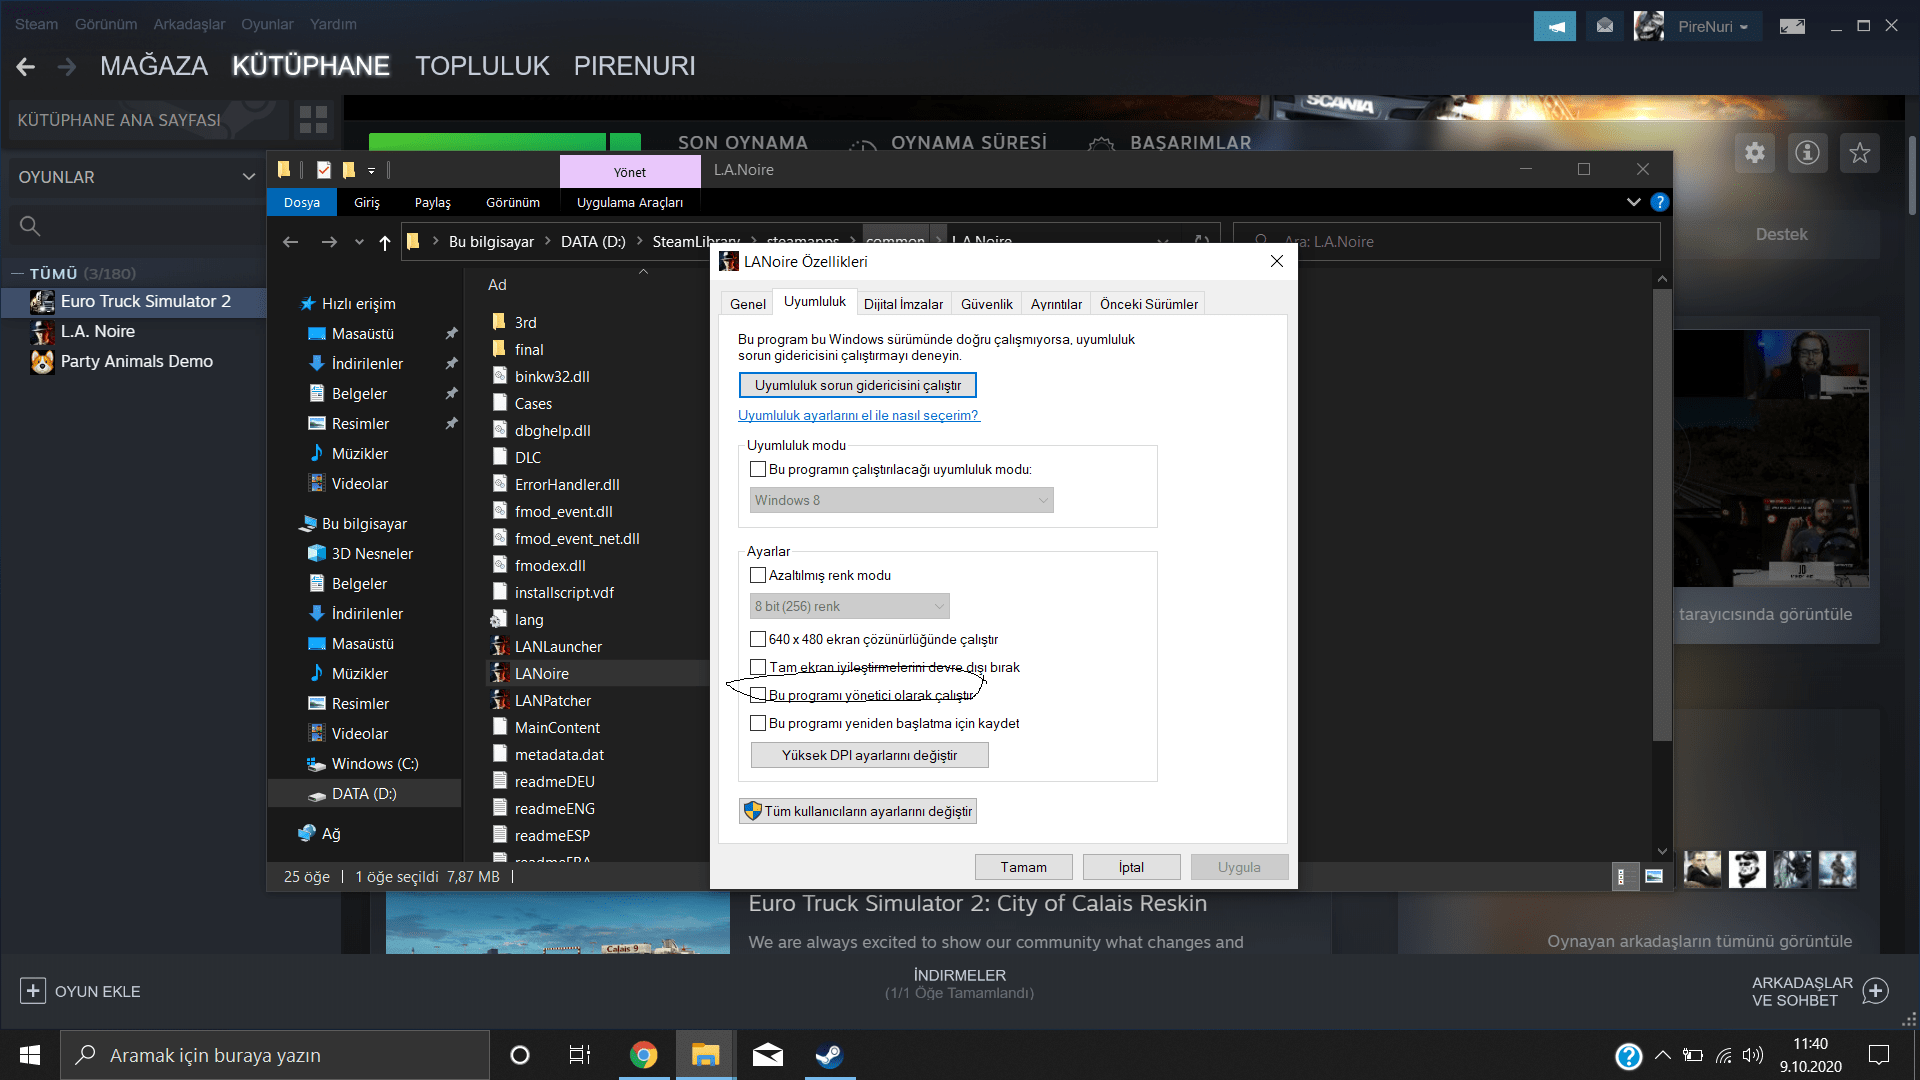Open Steam from the Windows taskbar
Screen dimensions: 1920x1080
pos(829,1055)
